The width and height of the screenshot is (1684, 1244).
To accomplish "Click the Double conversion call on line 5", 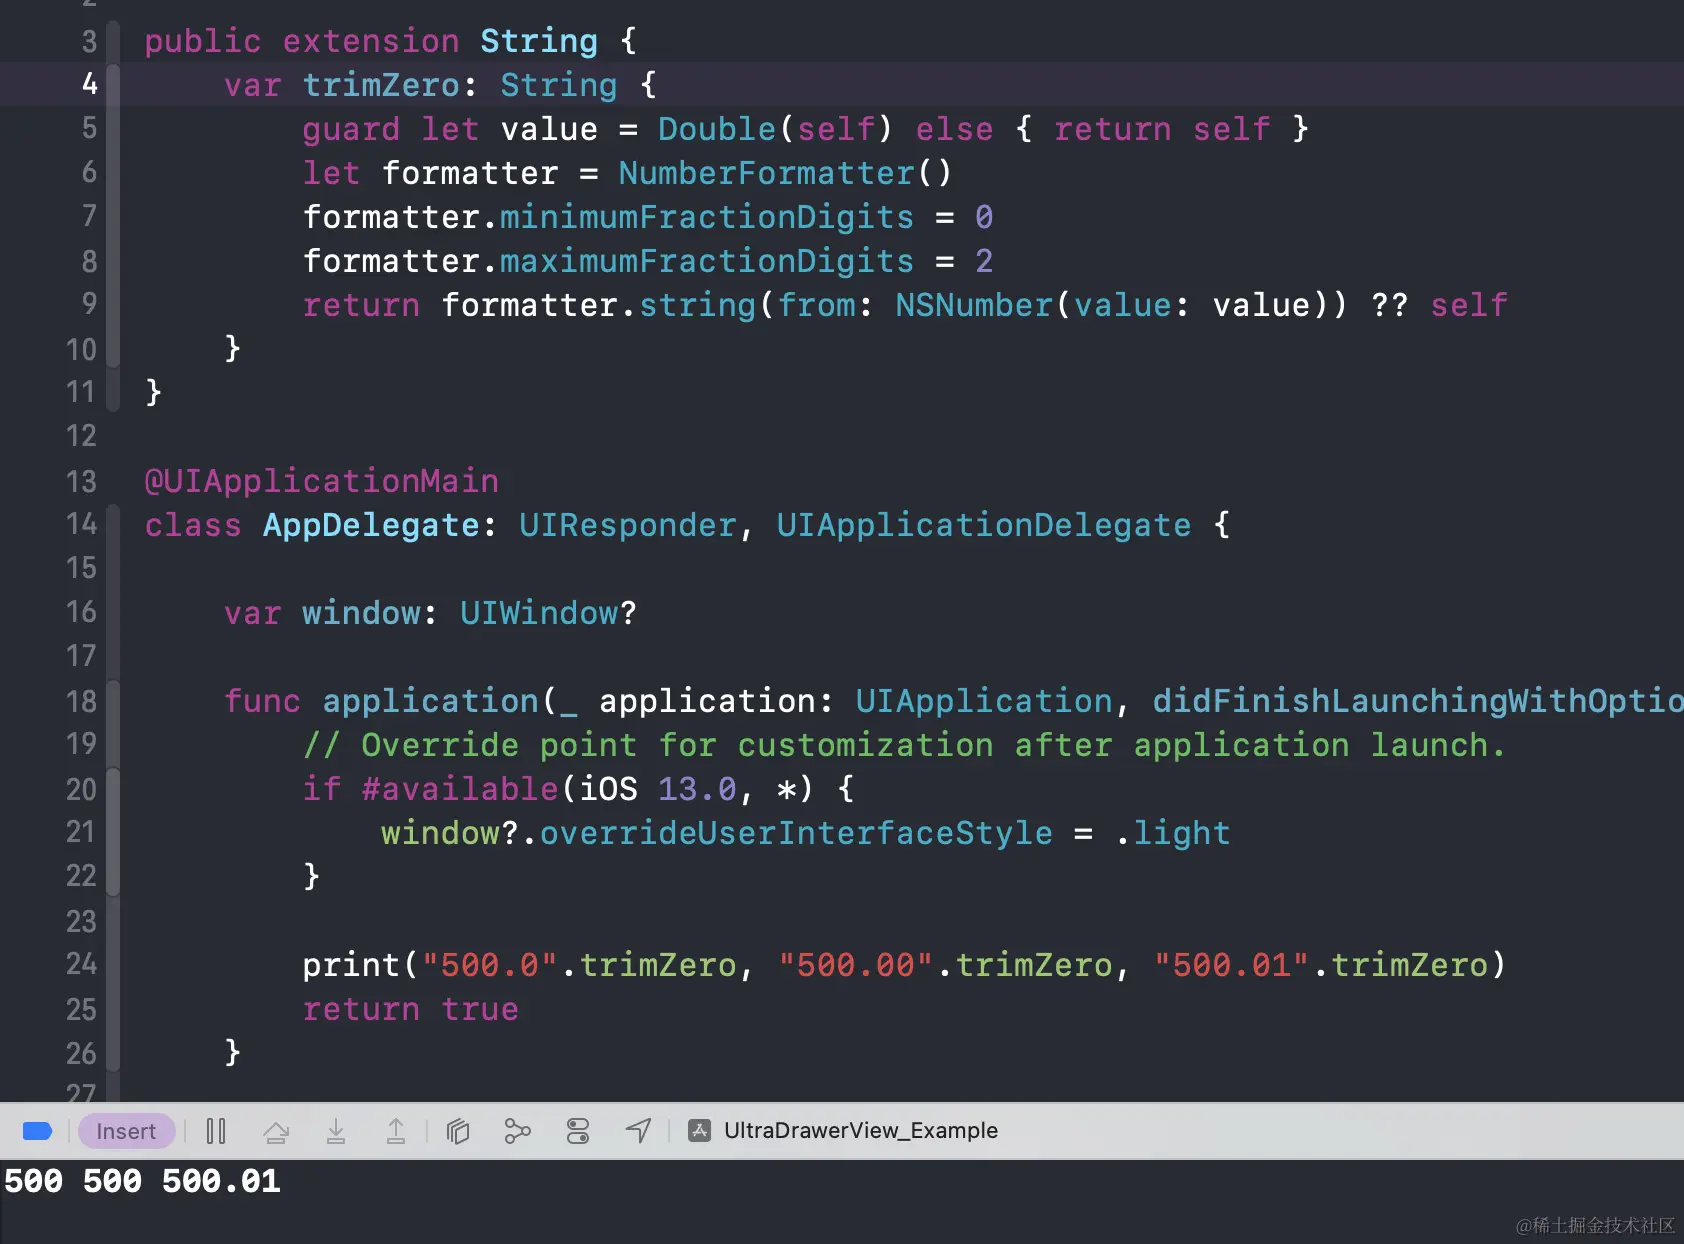I will (x=717, y=129).
